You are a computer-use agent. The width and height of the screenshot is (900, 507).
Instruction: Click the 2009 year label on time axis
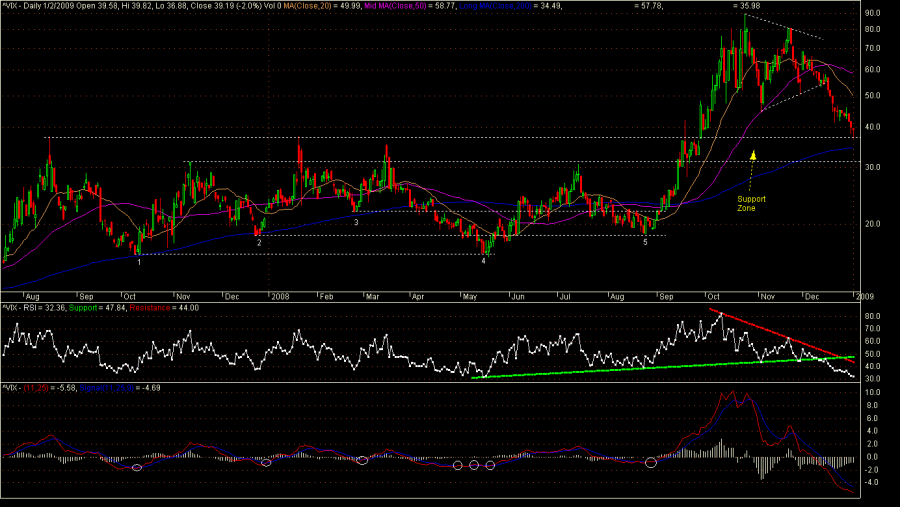pos(865,297)
